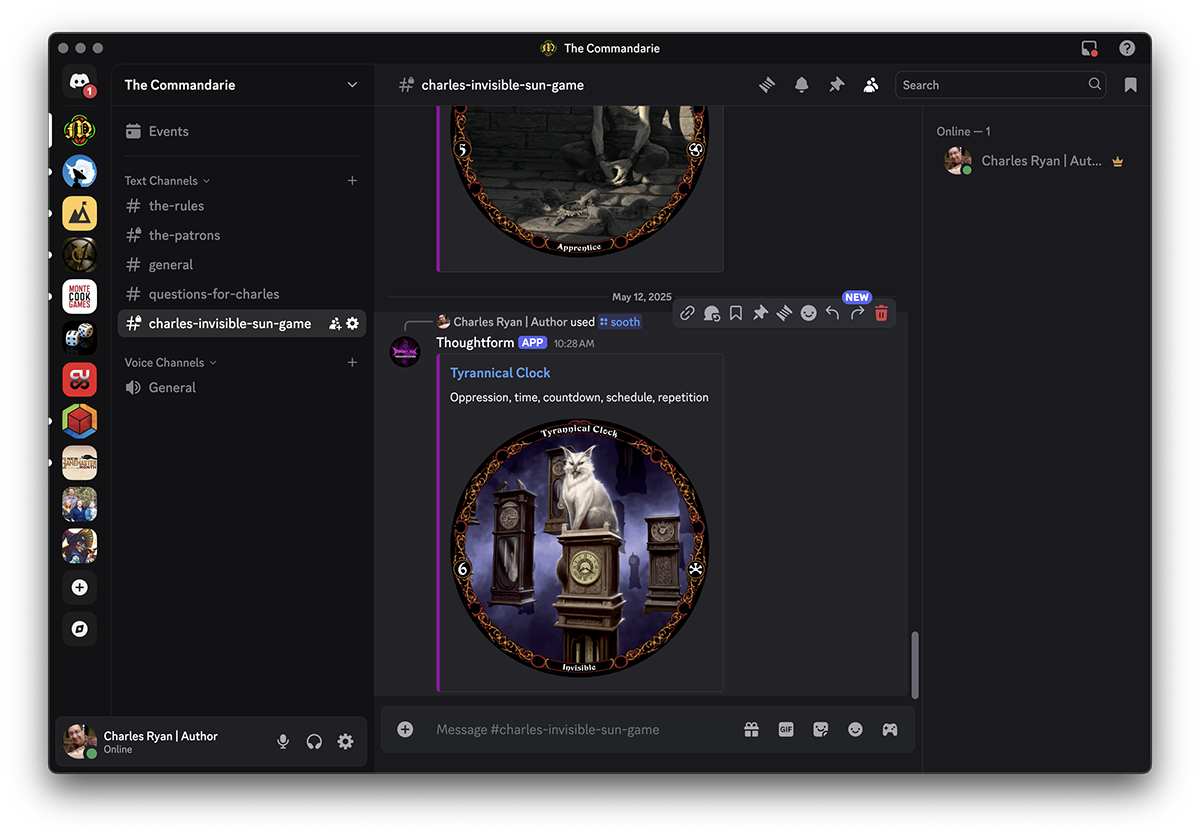Image resolution: width=1200 pixels, height=838 pixels.
Task: Edit charles-invisible-sun-game channel via gear icon
Action: pyautogui.click(x=352, y=324)
